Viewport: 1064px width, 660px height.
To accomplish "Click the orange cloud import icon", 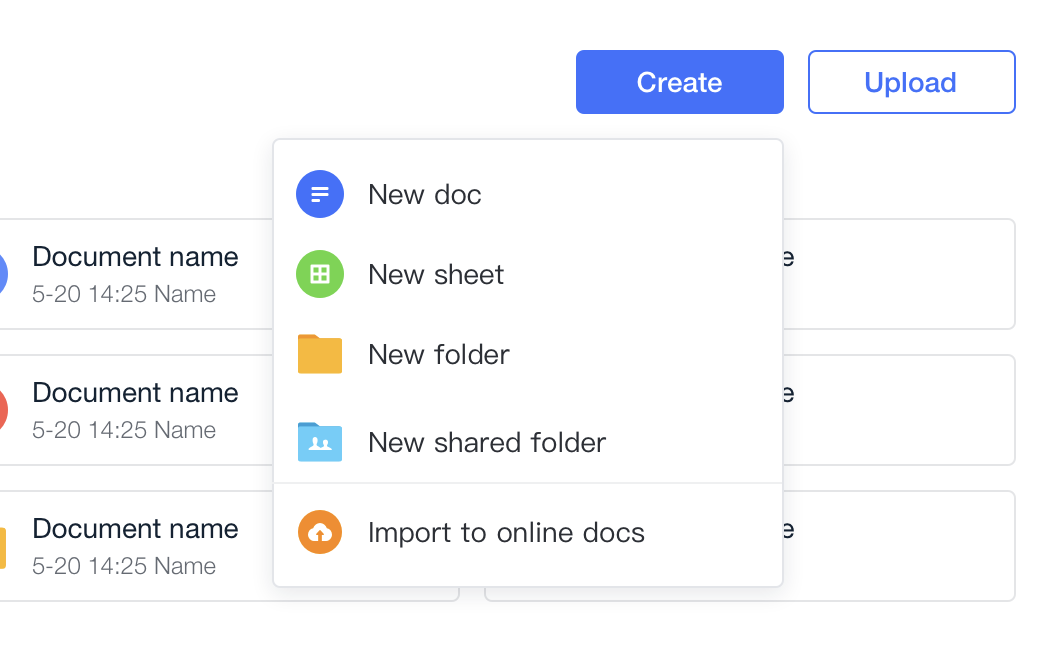I will tap(320, 532).
